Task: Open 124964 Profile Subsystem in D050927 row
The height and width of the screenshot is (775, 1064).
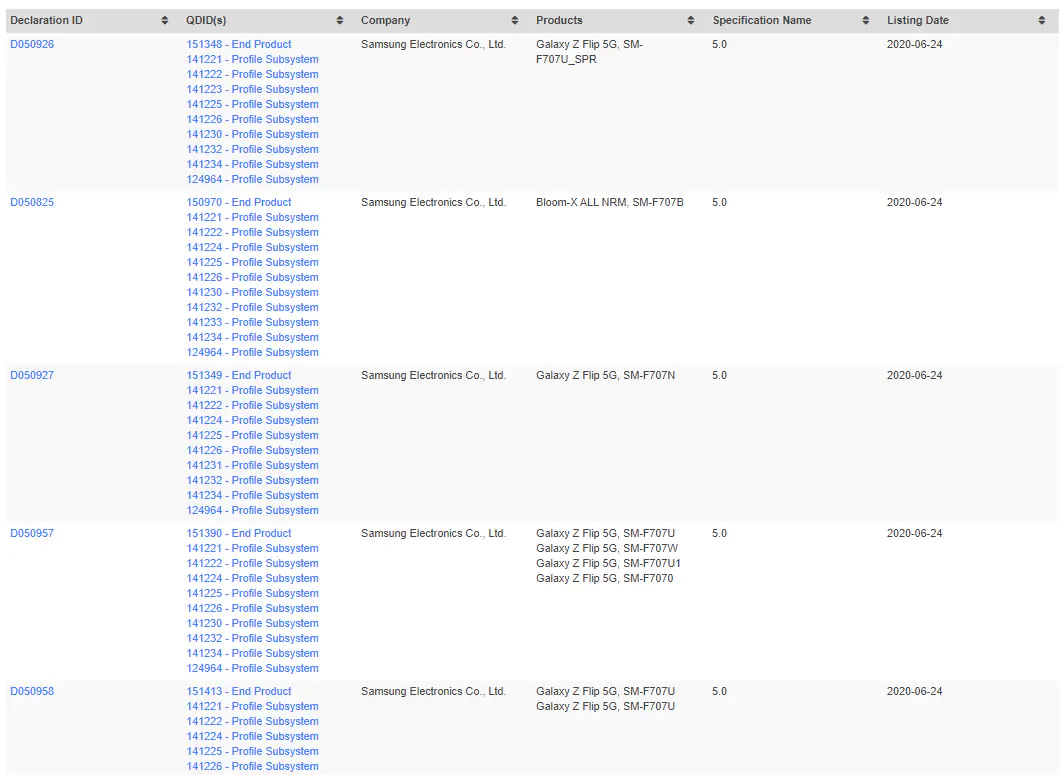Action: (x=252, y=510)
